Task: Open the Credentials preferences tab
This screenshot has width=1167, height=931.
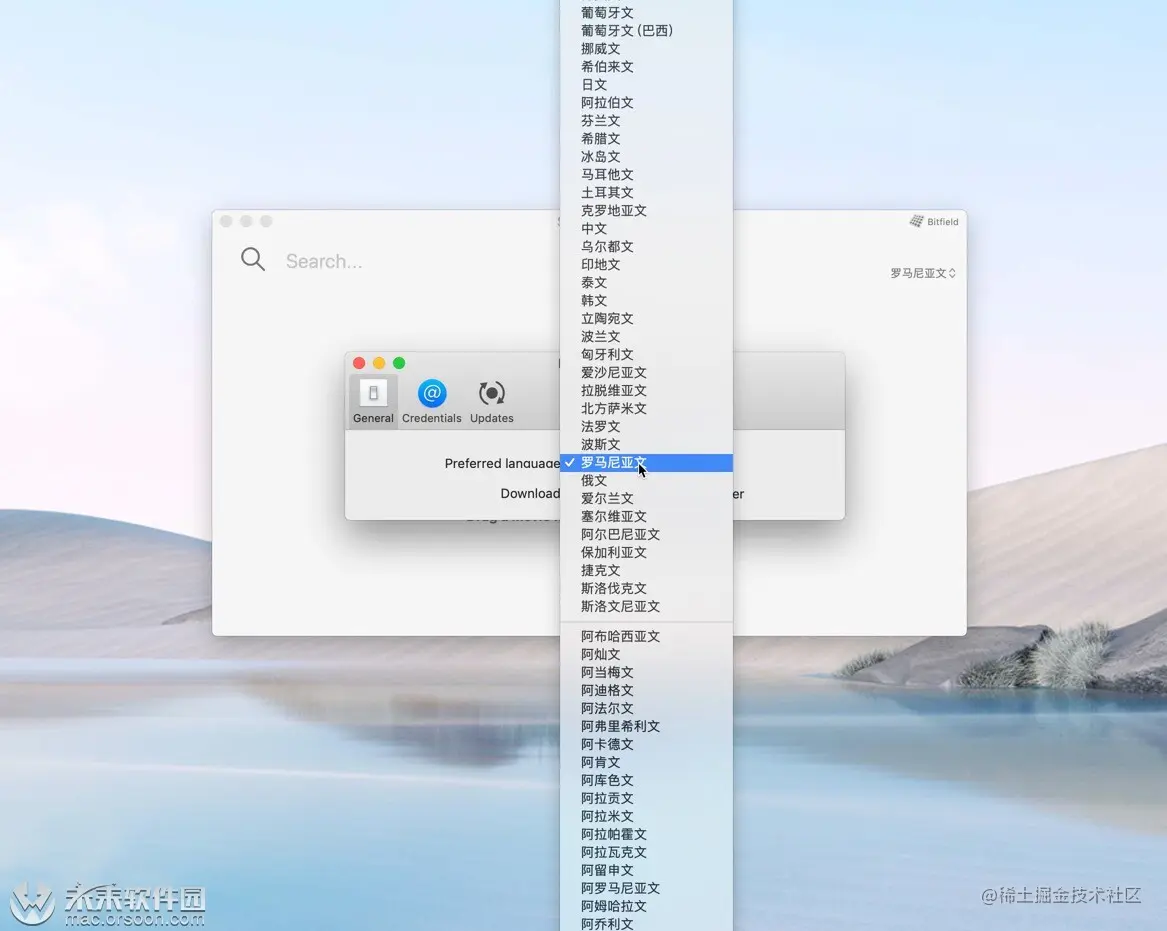Action: (432, 401)
